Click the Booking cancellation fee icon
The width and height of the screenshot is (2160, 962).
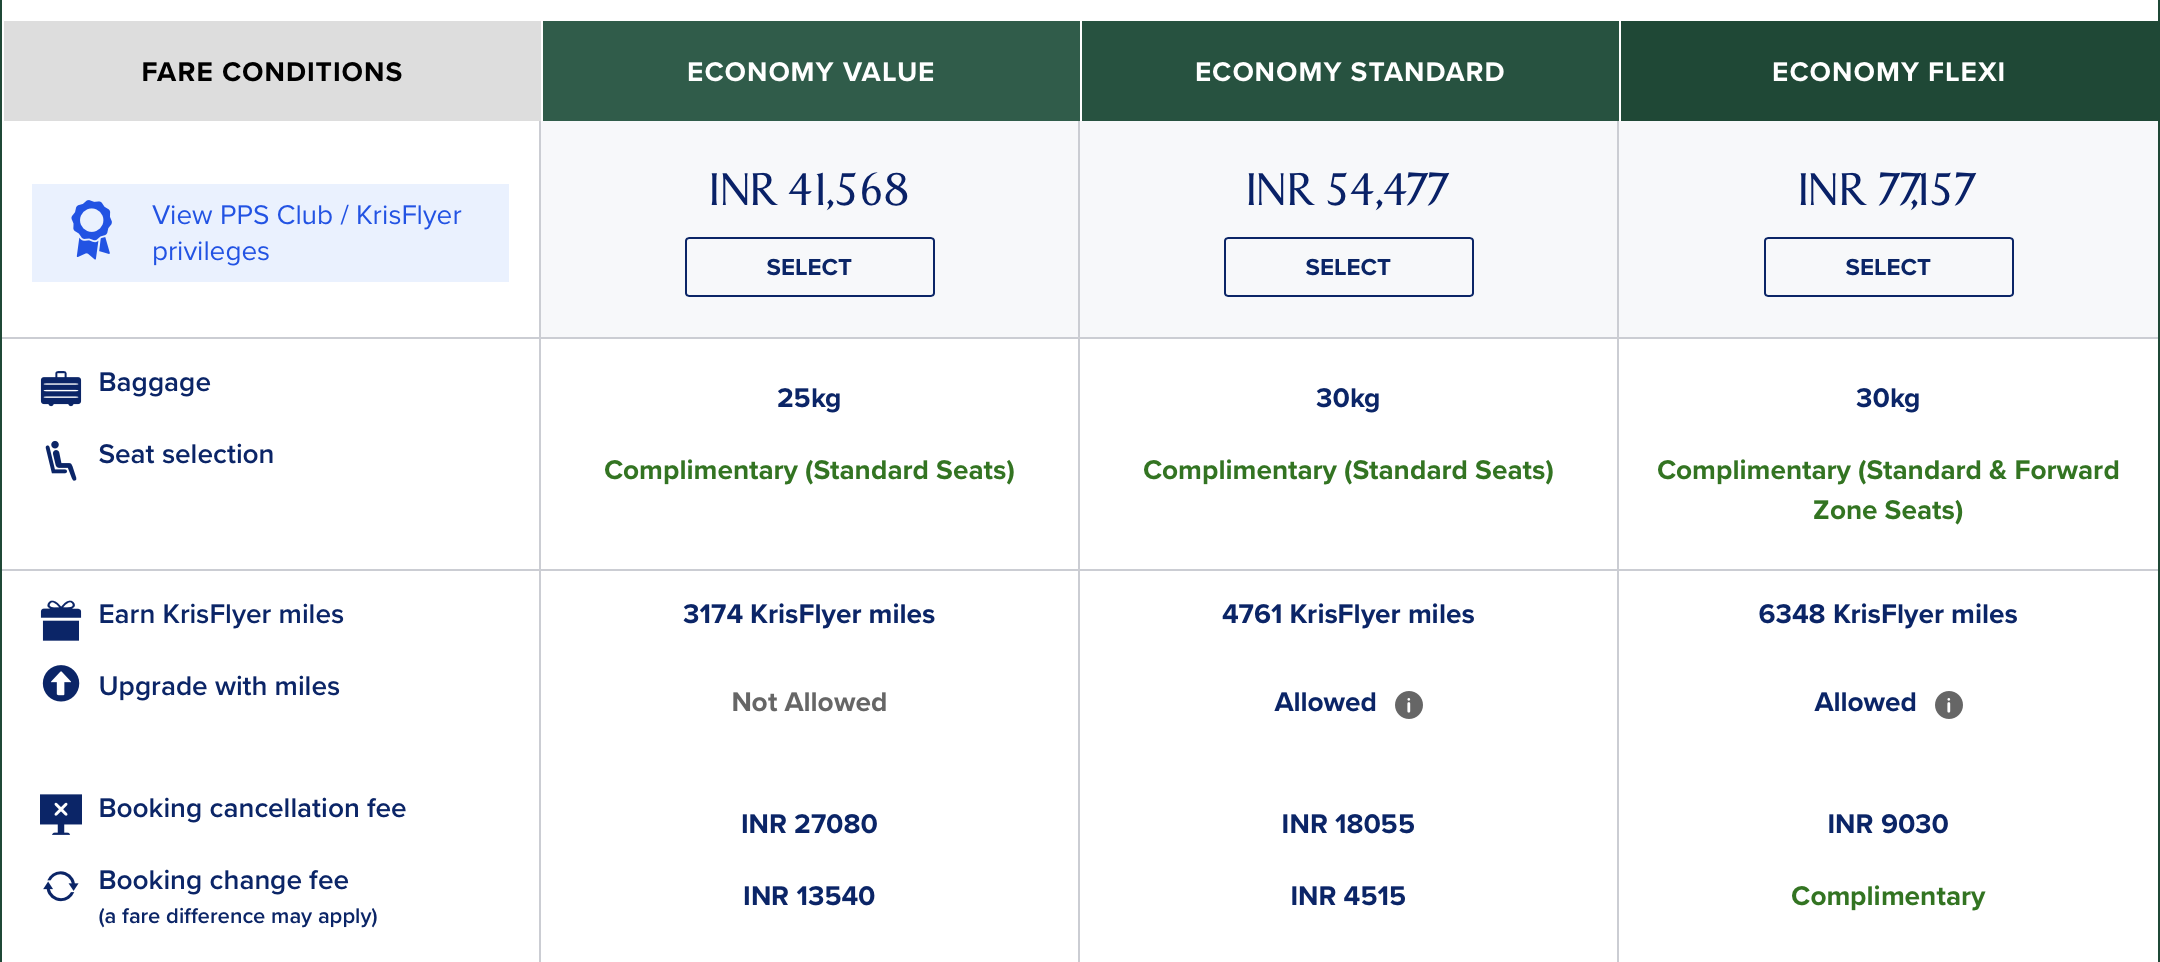coord(60,810)
